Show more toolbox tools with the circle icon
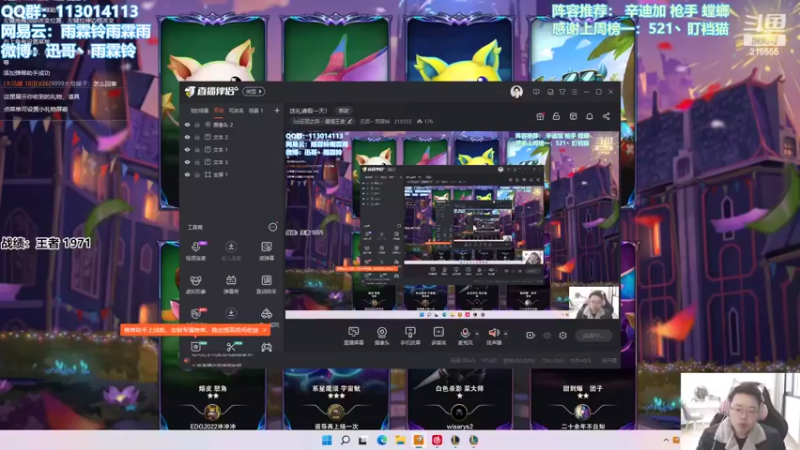 tap(273, 227)
